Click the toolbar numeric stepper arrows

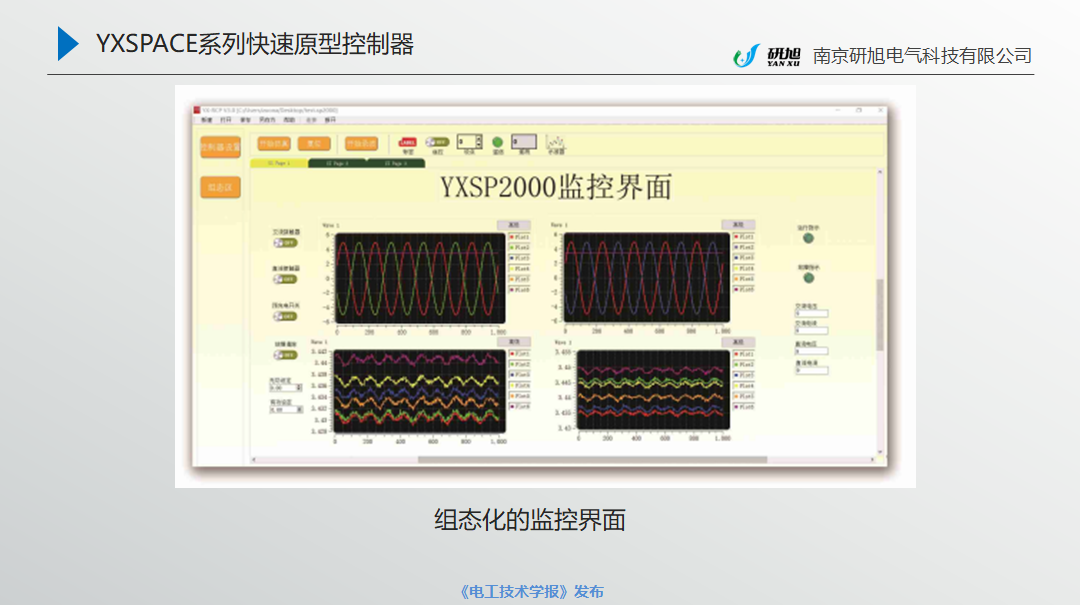(479, 141)
